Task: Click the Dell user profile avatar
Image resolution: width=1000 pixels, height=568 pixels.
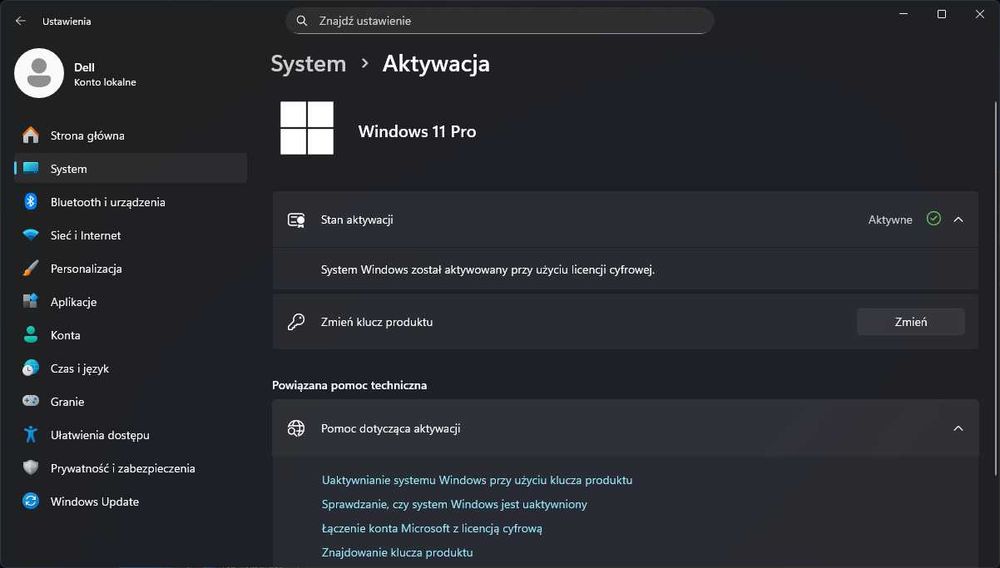Action: [x=39, y=73]
